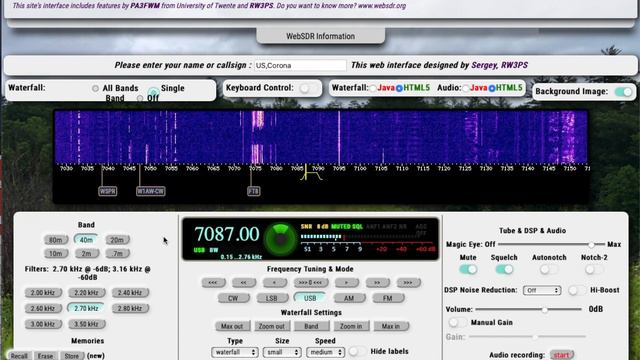The image size is (640, 360).
Task: Choose Java for Audio
Action: tap(465, 88)
